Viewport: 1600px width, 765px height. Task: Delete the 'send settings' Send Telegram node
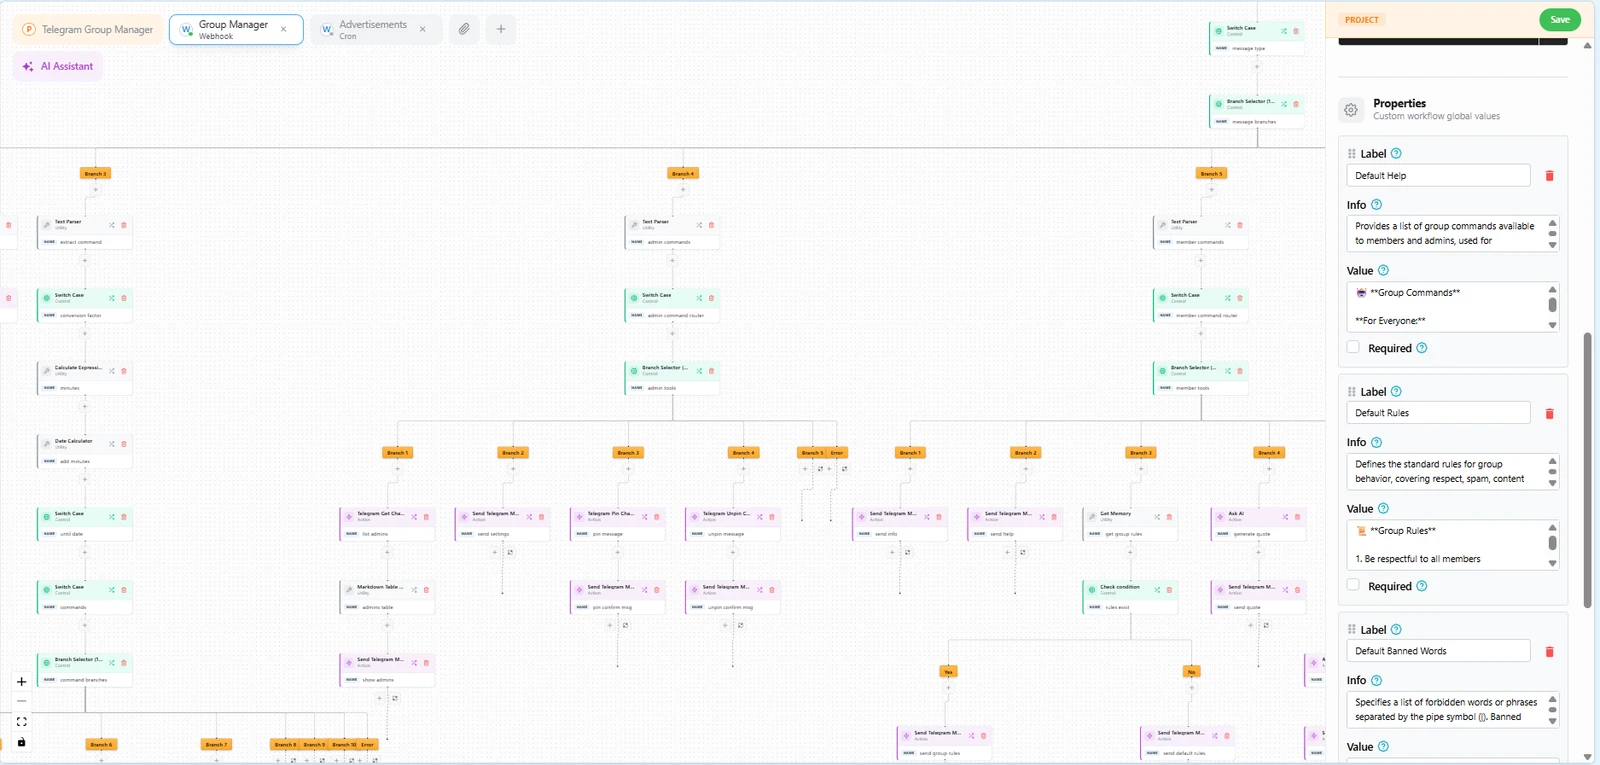coord(541,517)
